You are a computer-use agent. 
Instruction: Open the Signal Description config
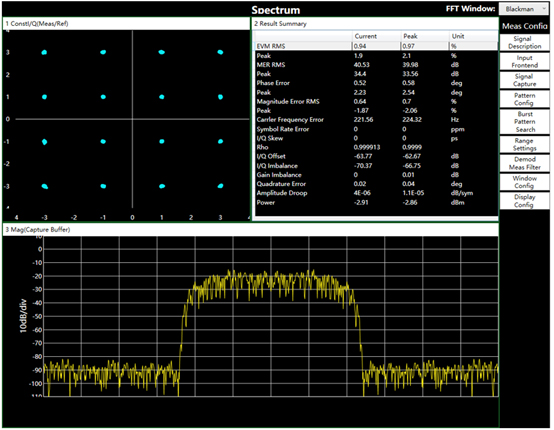tap(524, 42)
